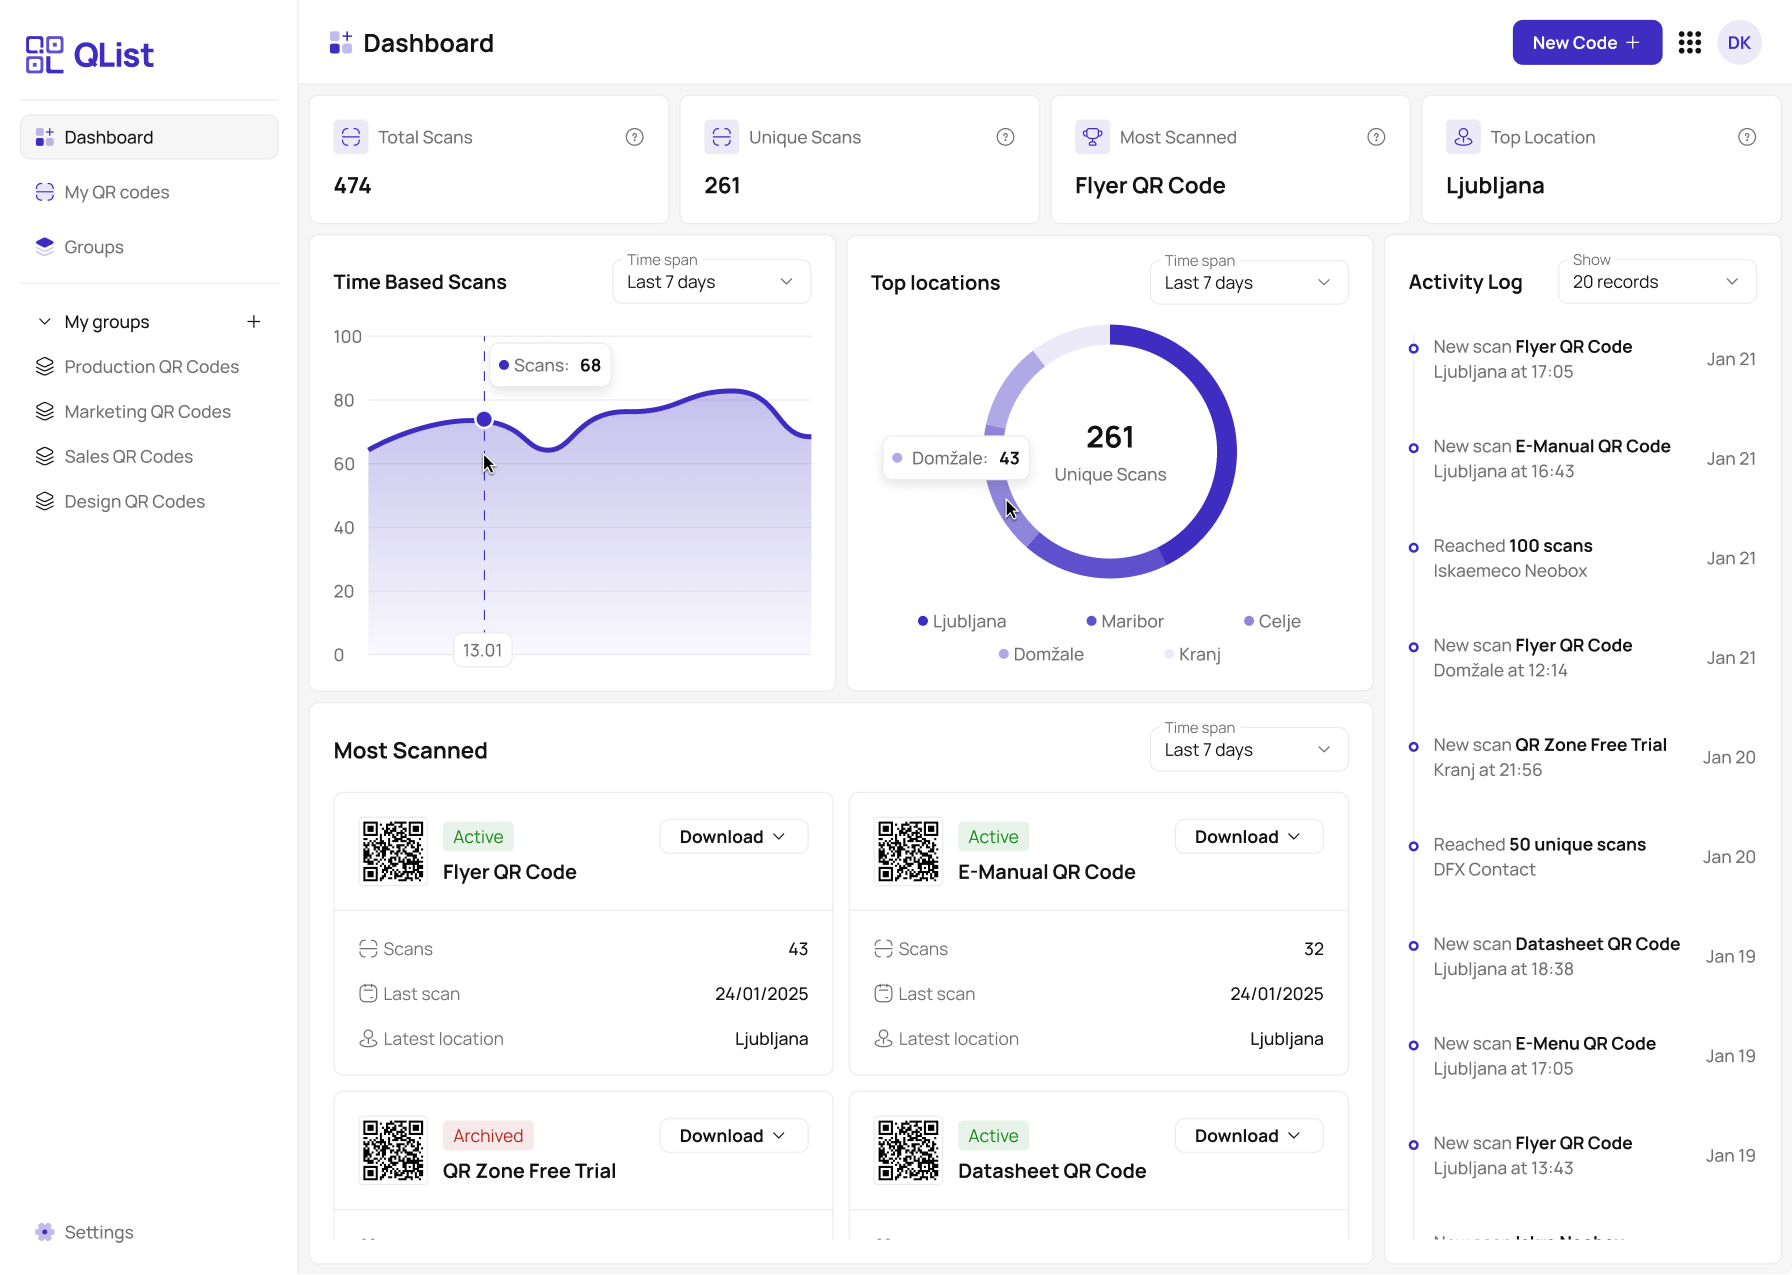Image resolution: width=1792 pixels, height=1275 pixels.
Task: Go to Groups in sidebar
Action: pos(94,247)
